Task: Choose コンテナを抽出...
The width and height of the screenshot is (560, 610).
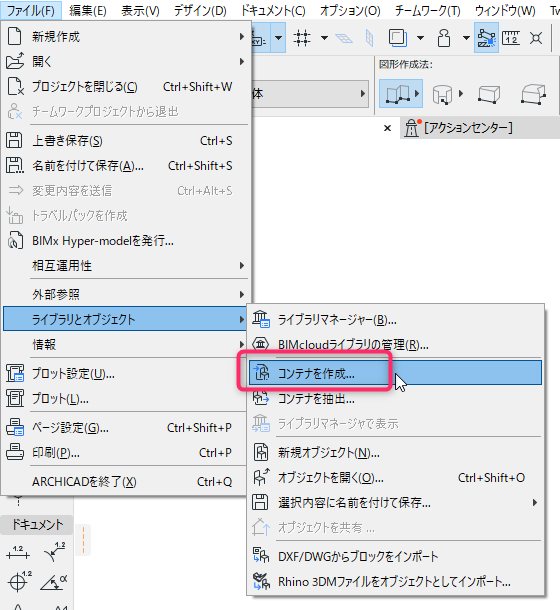Action: tap(395, 399)
